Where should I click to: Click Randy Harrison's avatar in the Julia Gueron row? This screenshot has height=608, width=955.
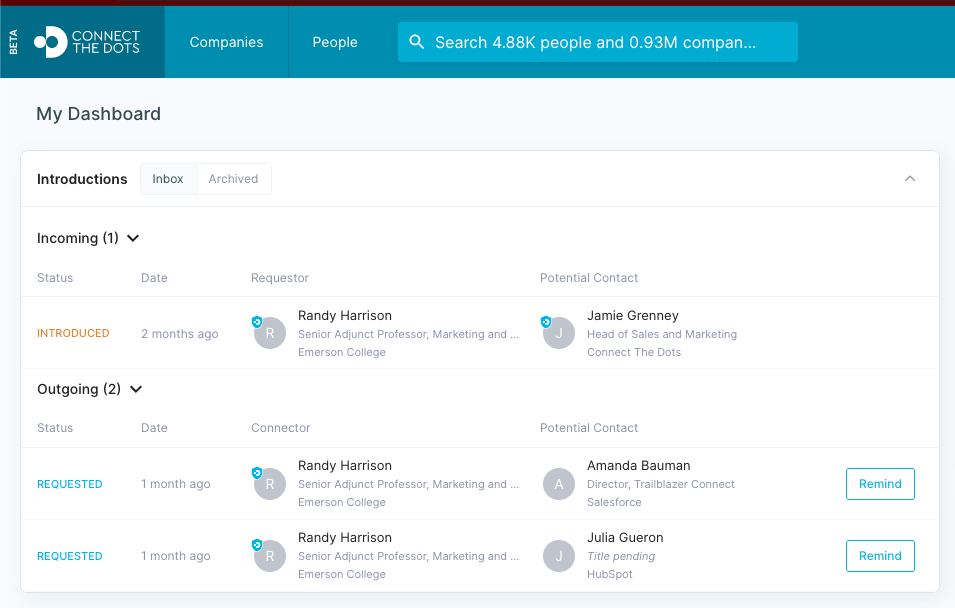tap(270, 556)
